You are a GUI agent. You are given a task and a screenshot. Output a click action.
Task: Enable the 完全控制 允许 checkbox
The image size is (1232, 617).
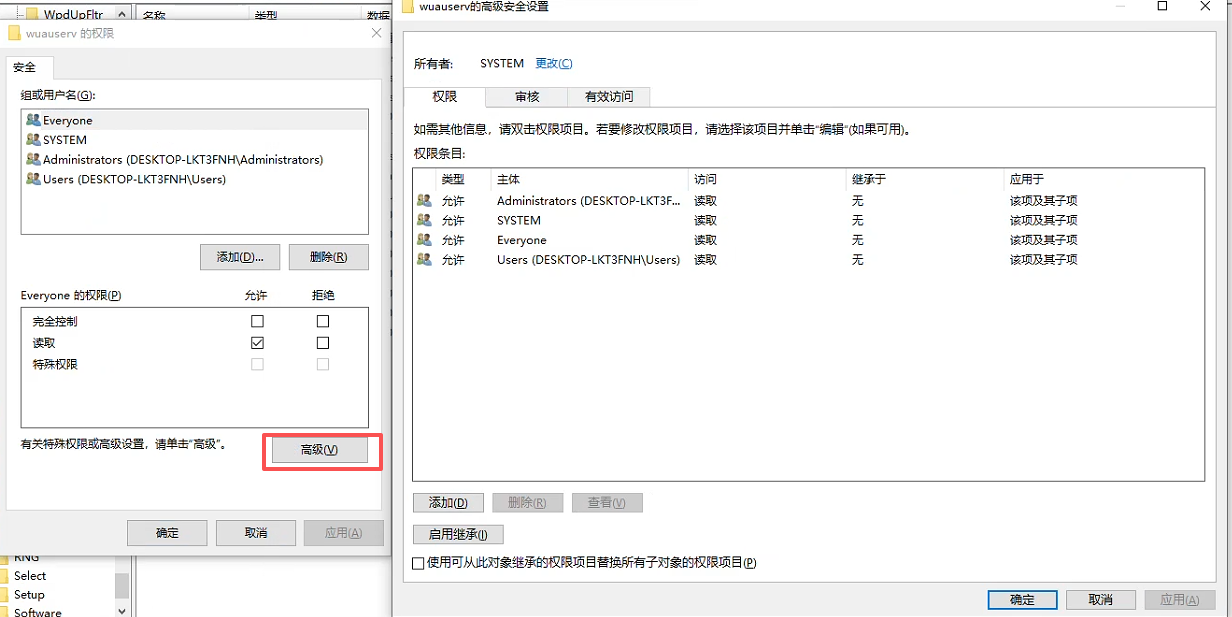coord(257,321)
